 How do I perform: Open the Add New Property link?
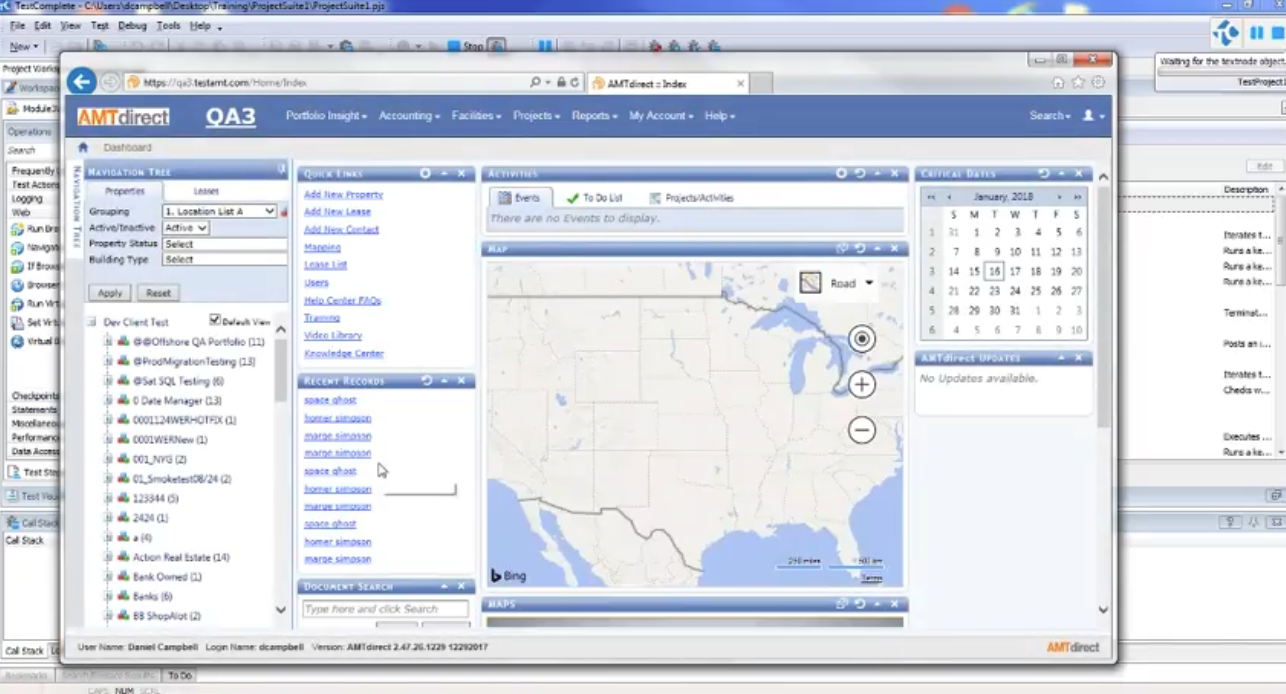click(x=343, y=195)
